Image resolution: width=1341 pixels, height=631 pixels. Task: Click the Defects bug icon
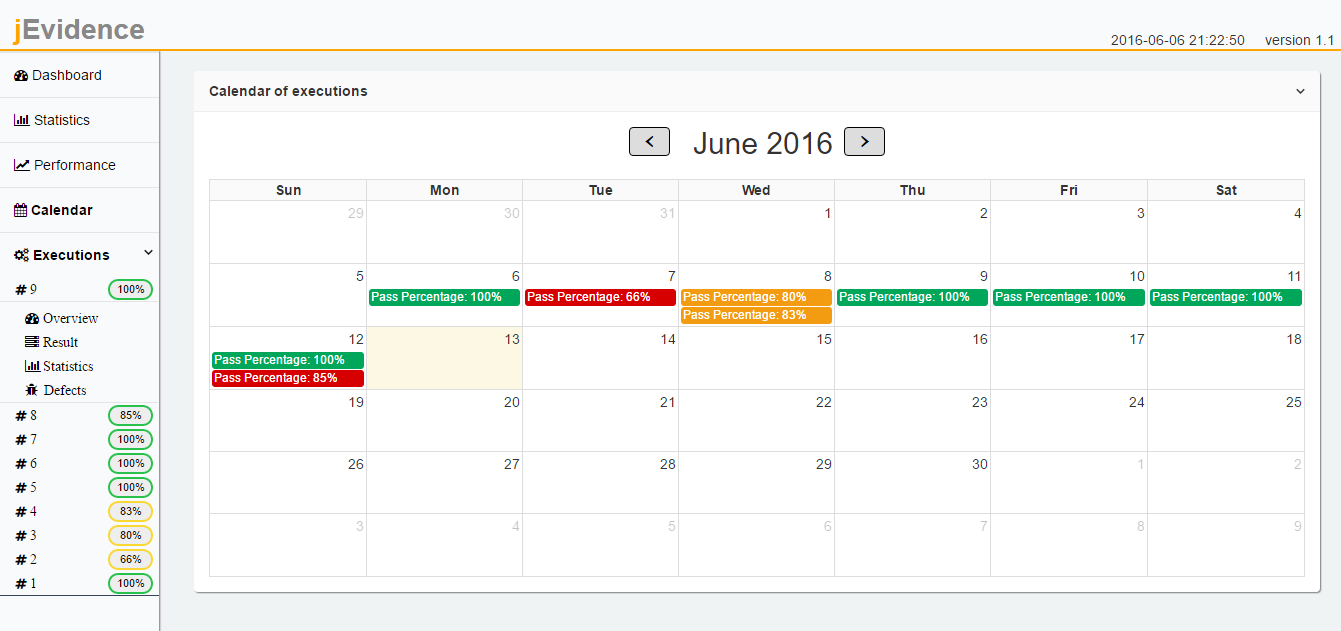(x=32, y=390)
